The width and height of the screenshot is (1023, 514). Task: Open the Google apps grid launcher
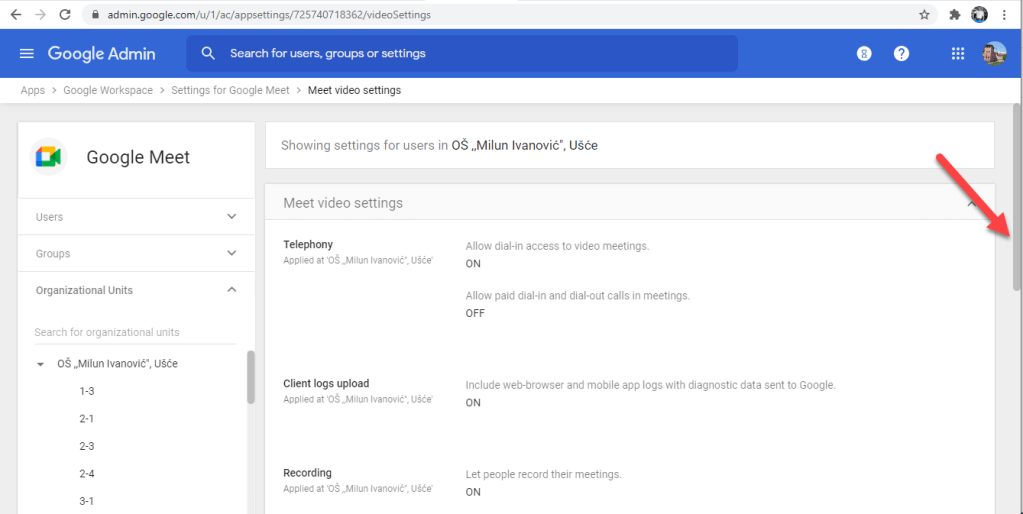point(957,53)
